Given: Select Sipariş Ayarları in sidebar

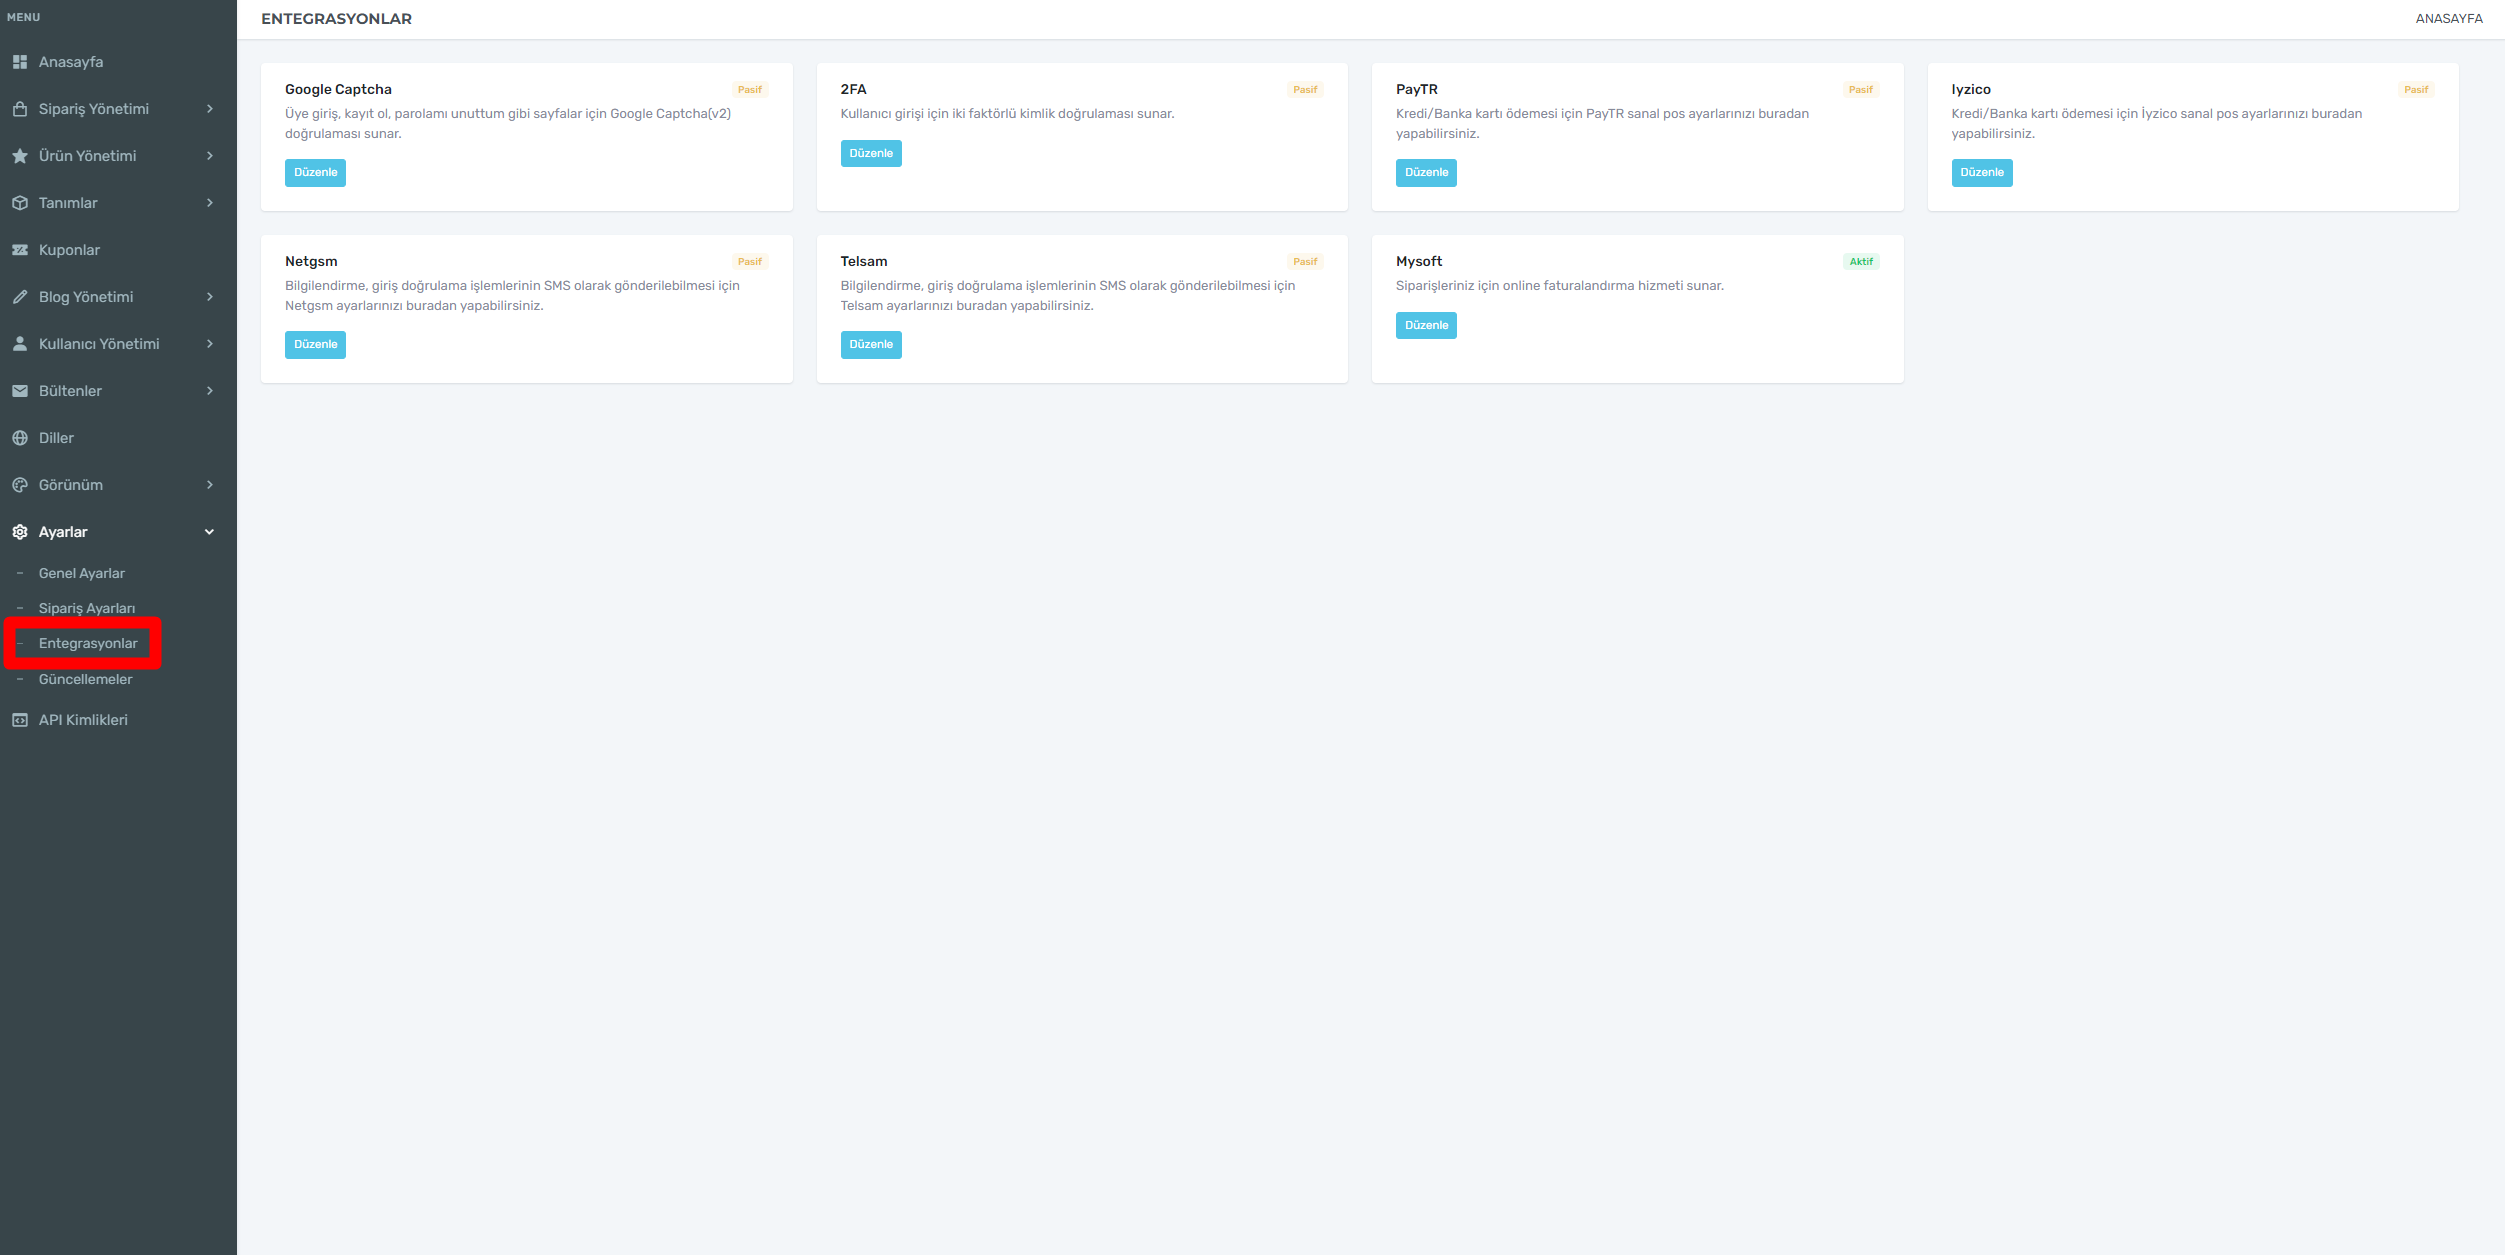Looking at the screenshot, I should pyautogui.click(x=87, y=608).
